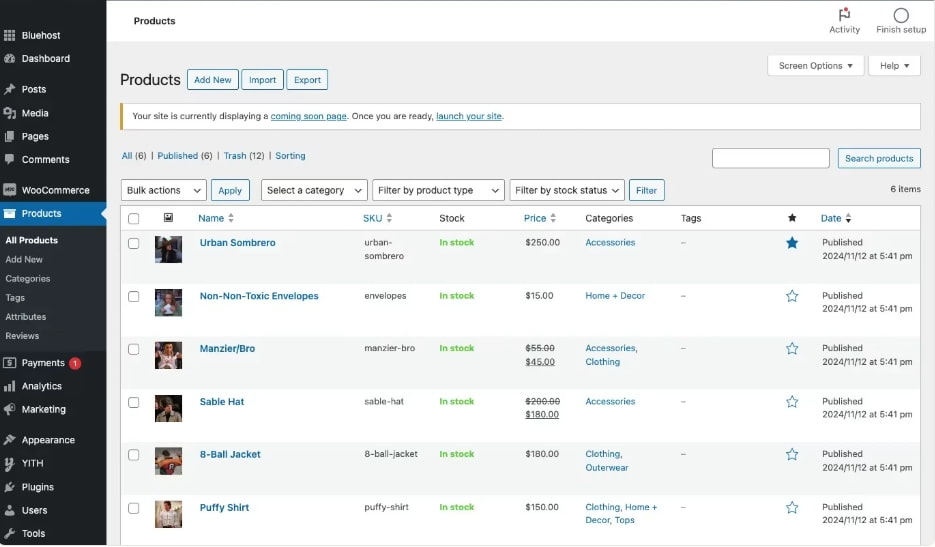
Task: Click the search products input field
Action: click(770, 158)
